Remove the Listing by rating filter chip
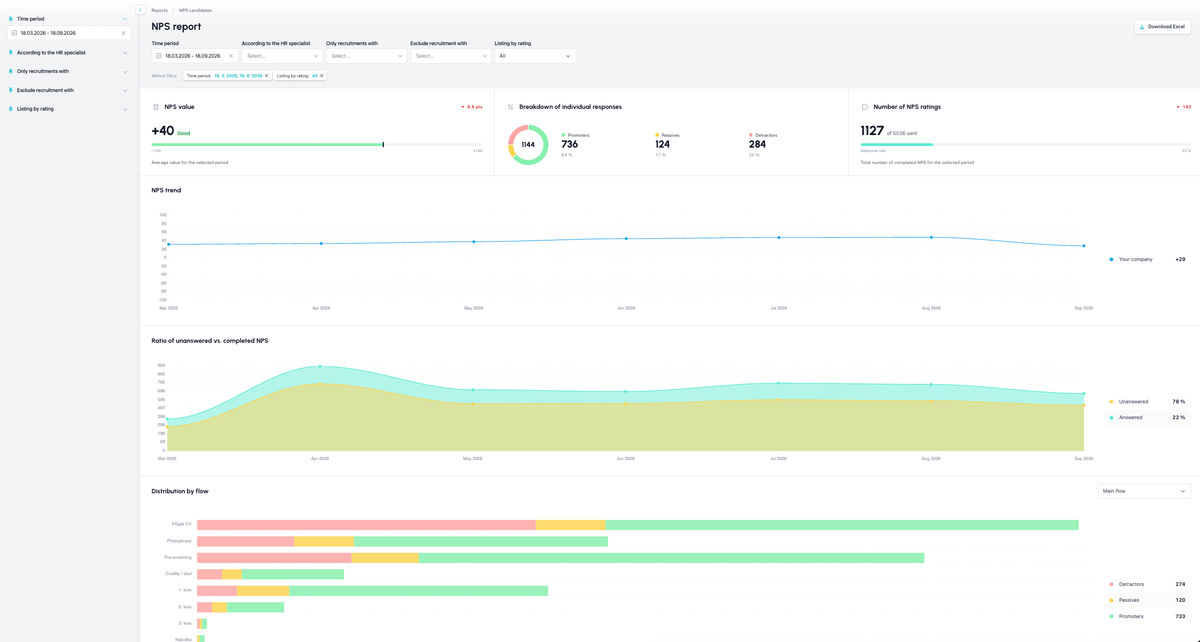 (322, 76)
